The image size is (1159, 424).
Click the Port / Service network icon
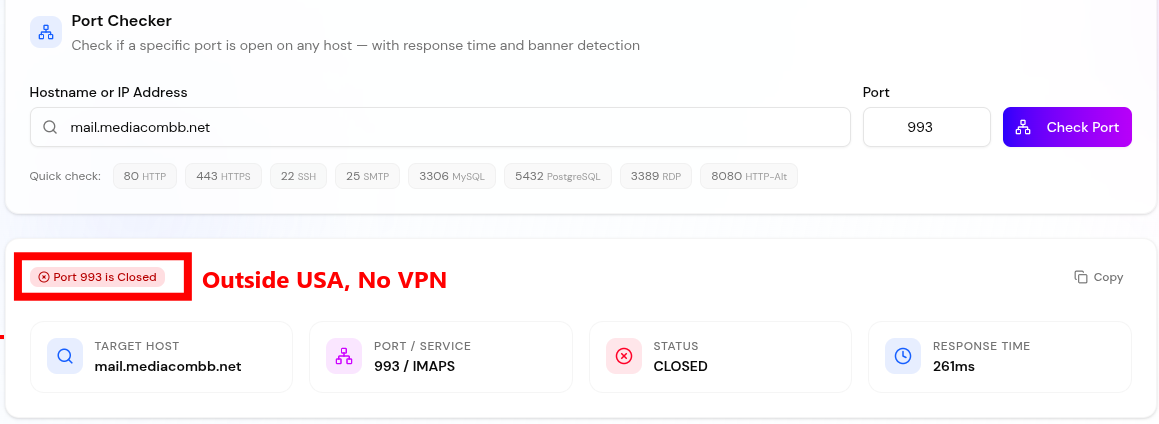point(344,356)
